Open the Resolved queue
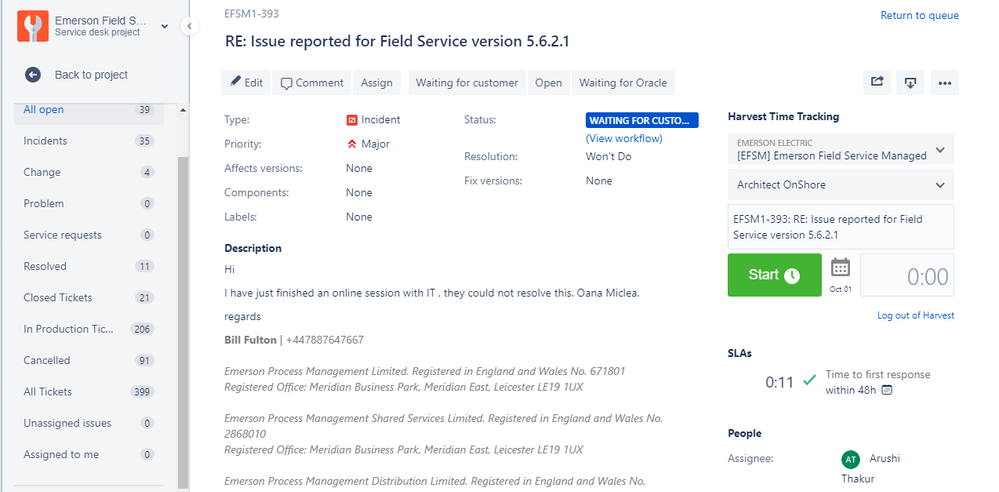The width and height of the screenshot is (999, 492). point(89,266)
